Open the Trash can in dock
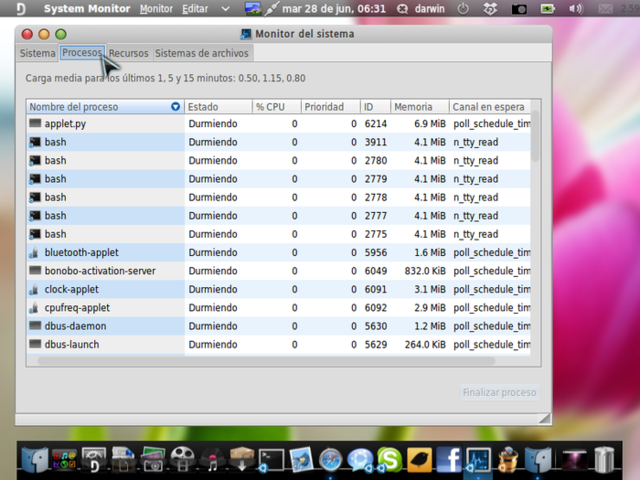This screenshot has height=480, width=640. click(604, 459)
